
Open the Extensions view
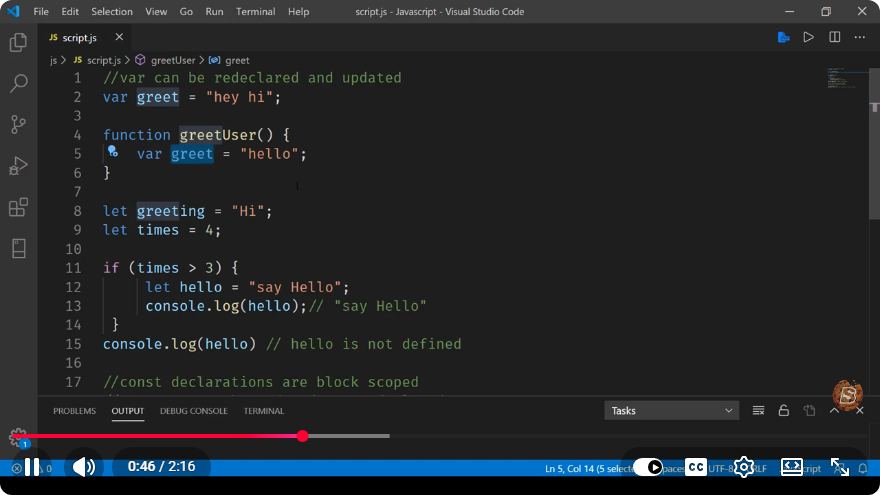pyautogui.click(x=18, y=207)
